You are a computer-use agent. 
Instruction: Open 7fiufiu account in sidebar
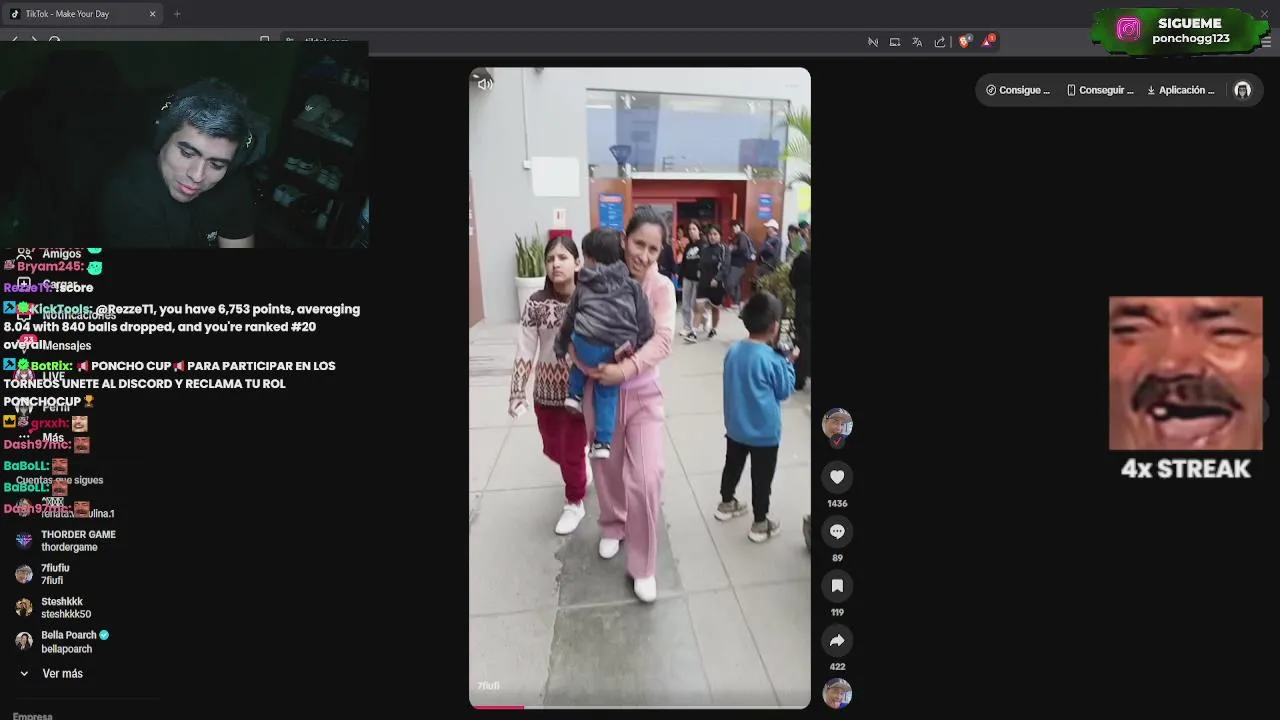(x=55, y=574)
